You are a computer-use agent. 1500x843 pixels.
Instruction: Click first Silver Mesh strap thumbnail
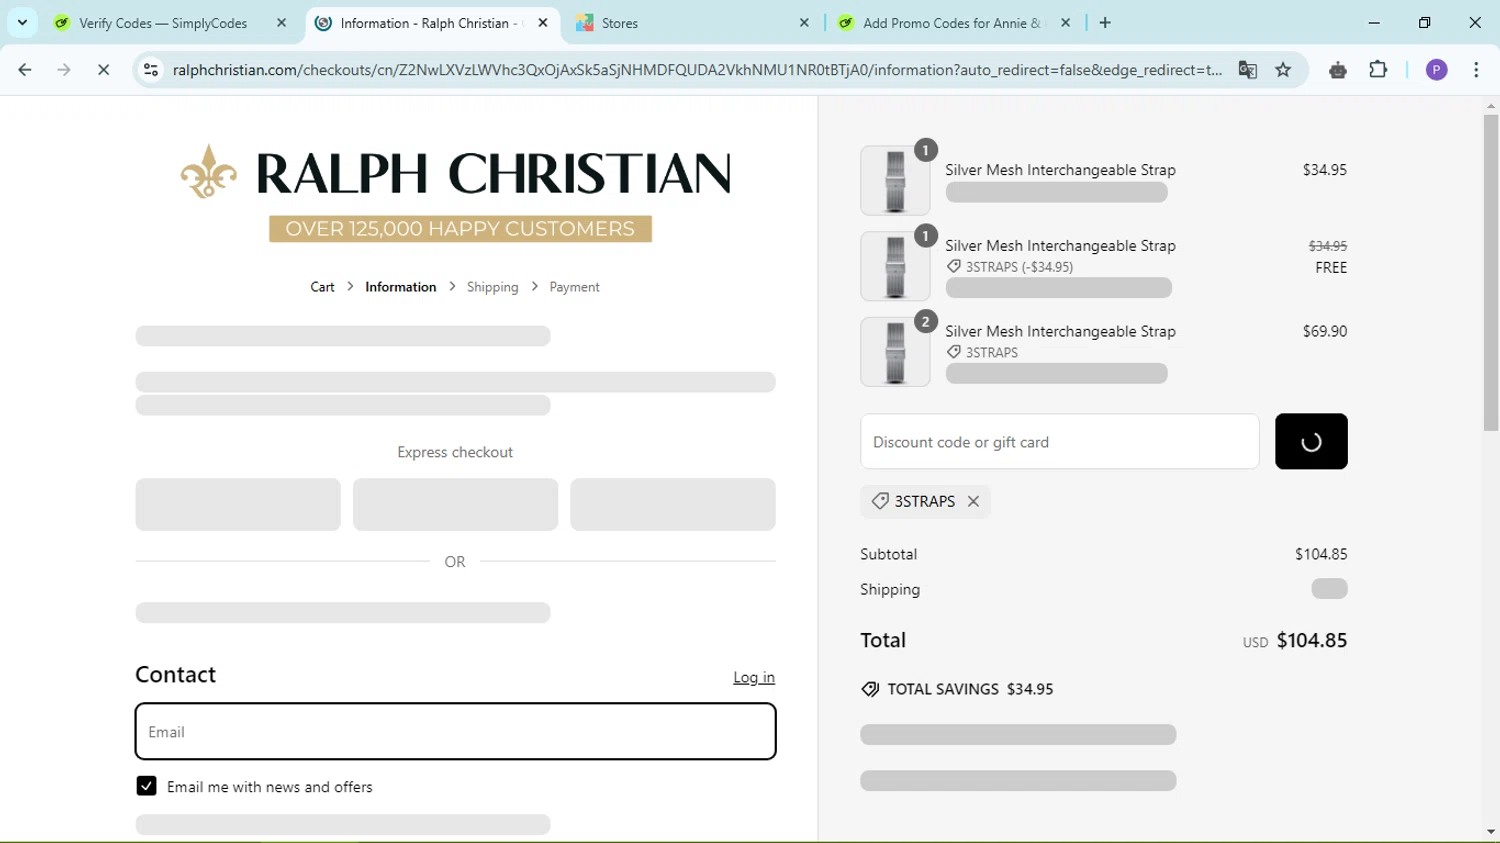[895, 180]
